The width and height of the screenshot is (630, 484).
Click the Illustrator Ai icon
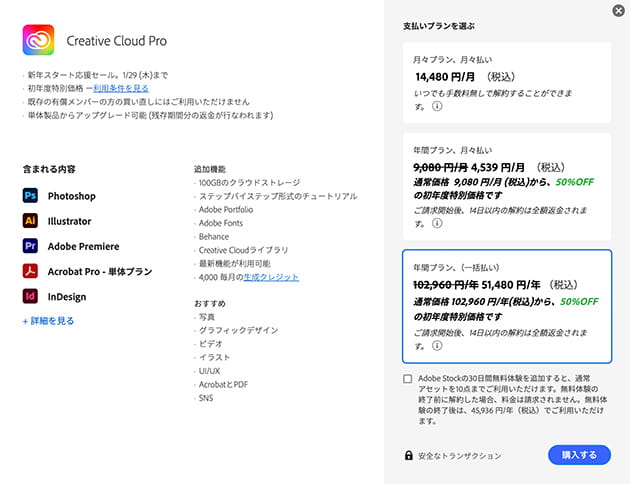30,221
